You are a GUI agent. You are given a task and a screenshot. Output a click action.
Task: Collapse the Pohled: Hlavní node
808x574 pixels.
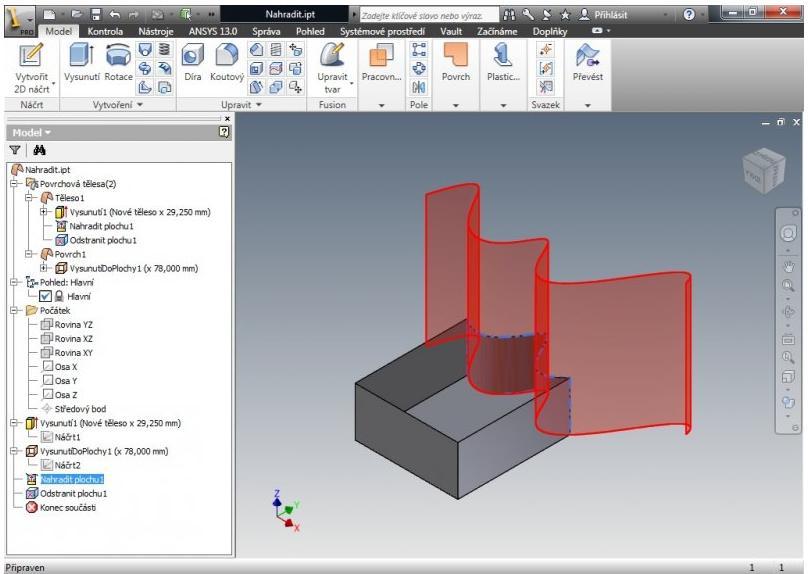[x=15, y=282]
